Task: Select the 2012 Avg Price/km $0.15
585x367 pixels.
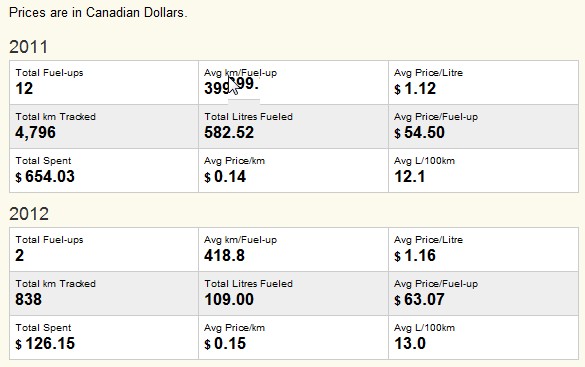Action: click(x=225, y=344)
